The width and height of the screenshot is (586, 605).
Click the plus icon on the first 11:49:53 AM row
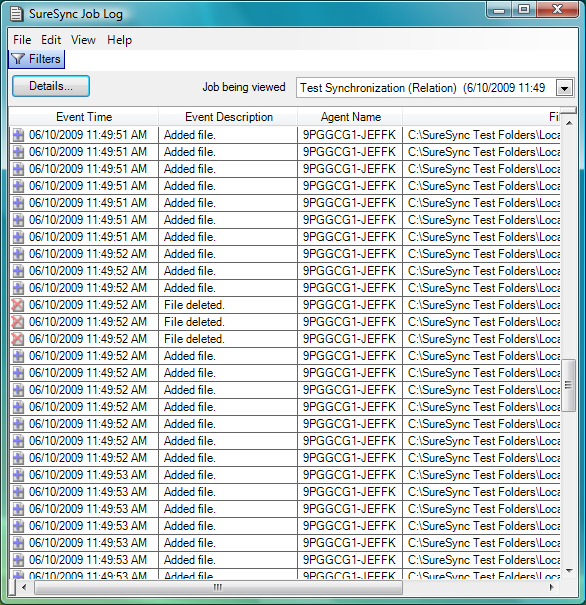point(18,475)
